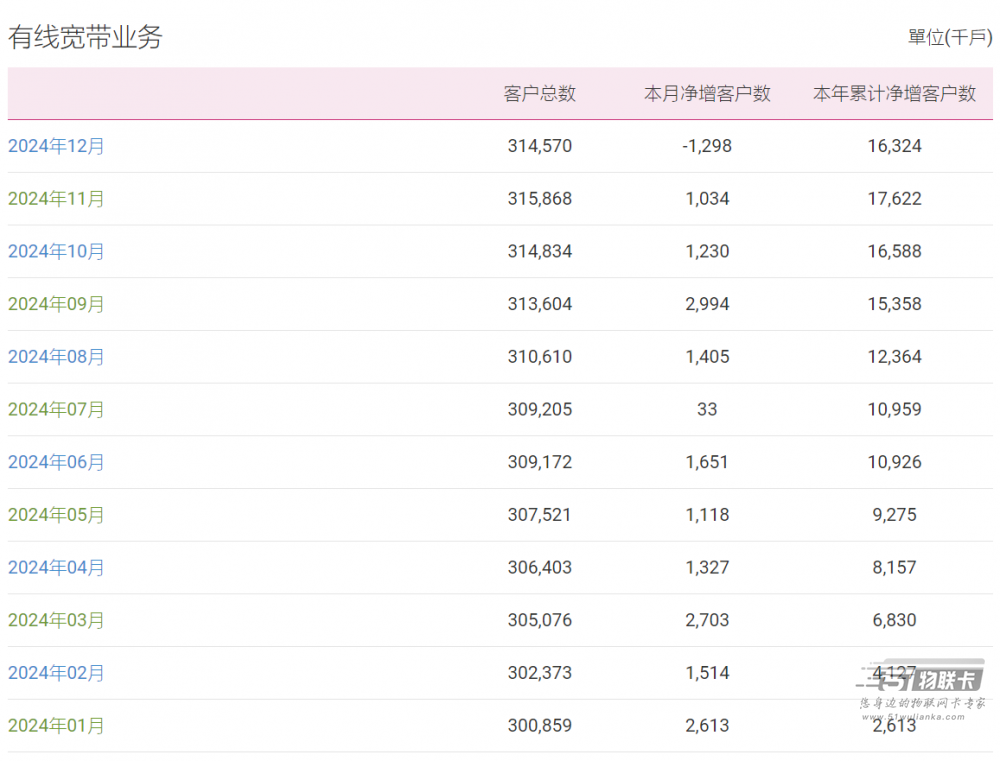Click the 本年累计净增客户数 column header
Screen dimensions: 1000x761
tap(894, 94)
